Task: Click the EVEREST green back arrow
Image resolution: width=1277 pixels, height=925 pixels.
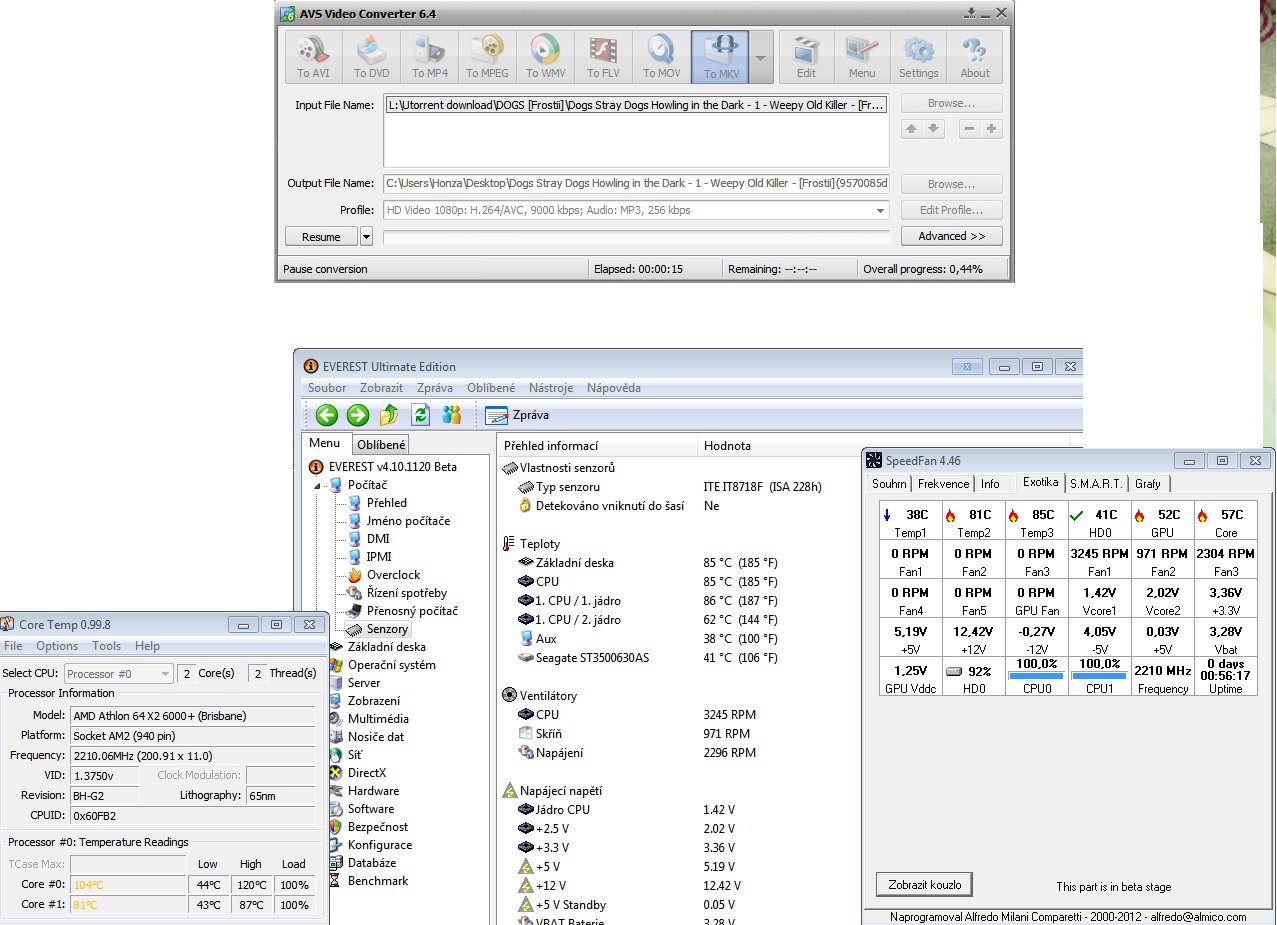Action: coord(326,415)
